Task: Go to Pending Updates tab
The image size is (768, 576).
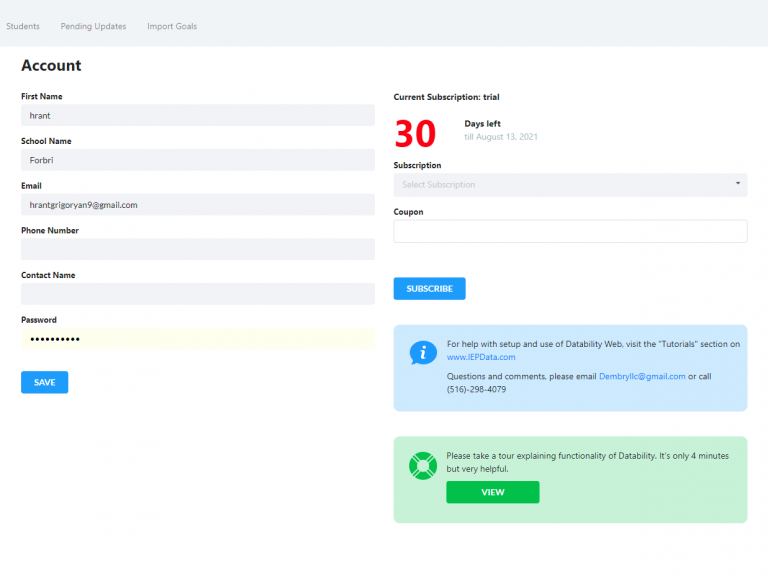Action: click(x=93, y=26)
